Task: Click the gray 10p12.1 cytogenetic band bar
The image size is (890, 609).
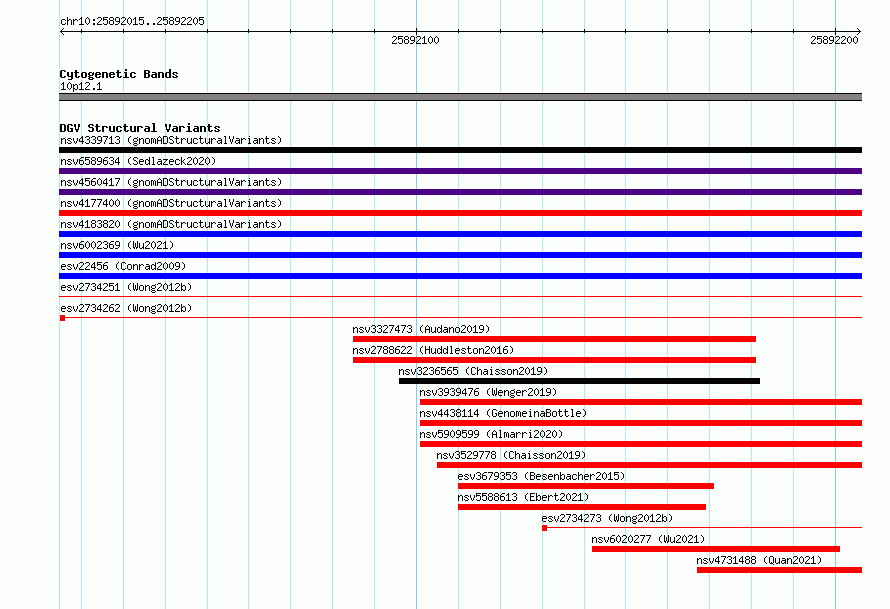Action: coord(460,97)
